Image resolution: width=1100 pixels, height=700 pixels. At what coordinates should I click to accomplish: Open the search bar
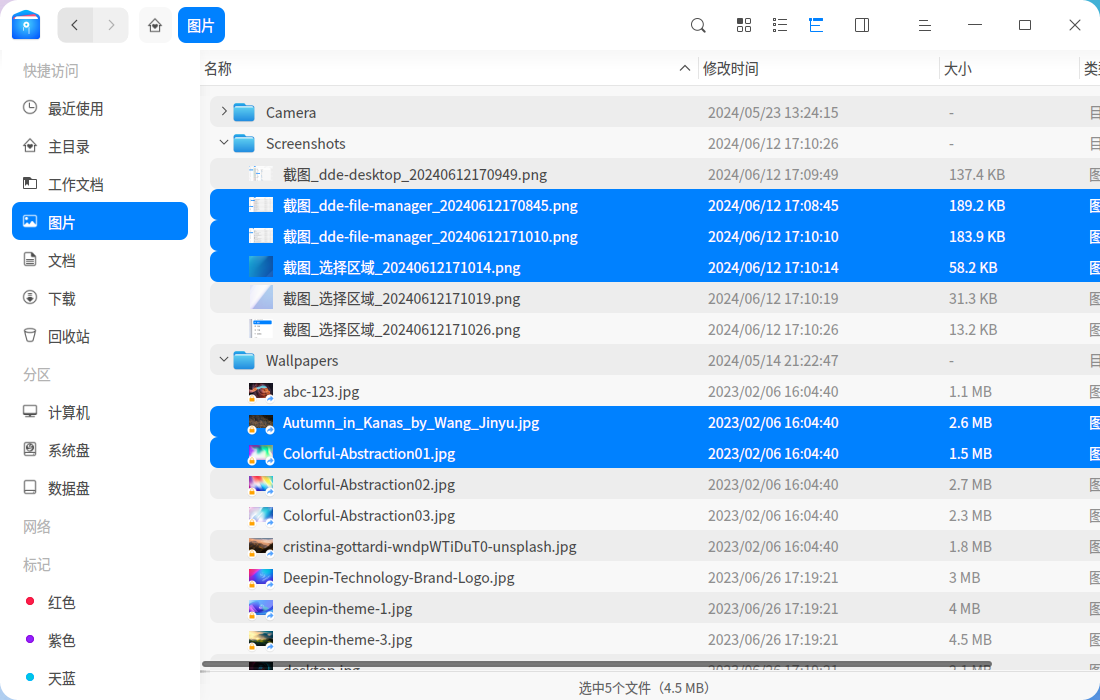click(x=697, y=25)
